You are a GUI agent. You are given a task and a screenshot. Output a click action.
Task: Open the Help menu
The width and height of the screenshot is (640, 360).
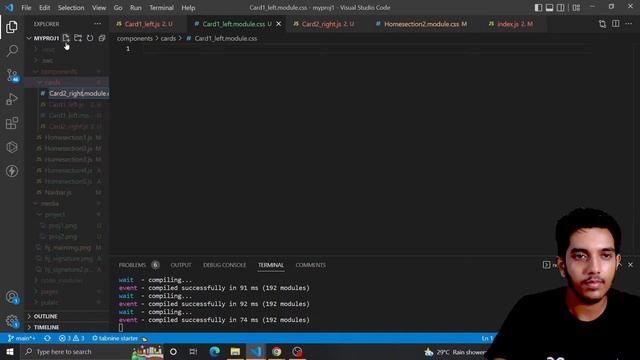tap(188, 8)
